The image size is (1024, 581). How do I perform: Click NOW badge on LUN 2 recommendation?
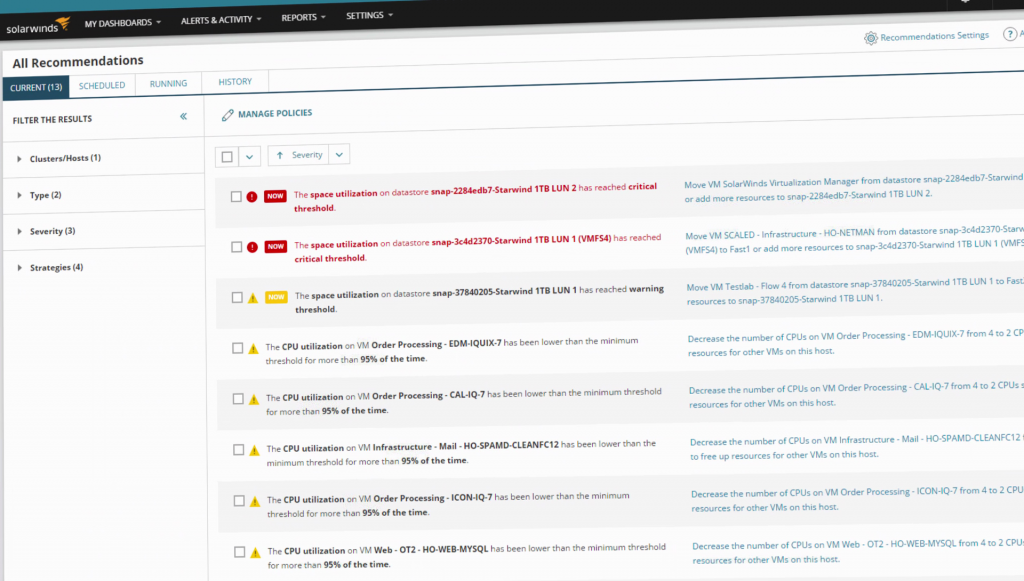click(x=276, y=196)
